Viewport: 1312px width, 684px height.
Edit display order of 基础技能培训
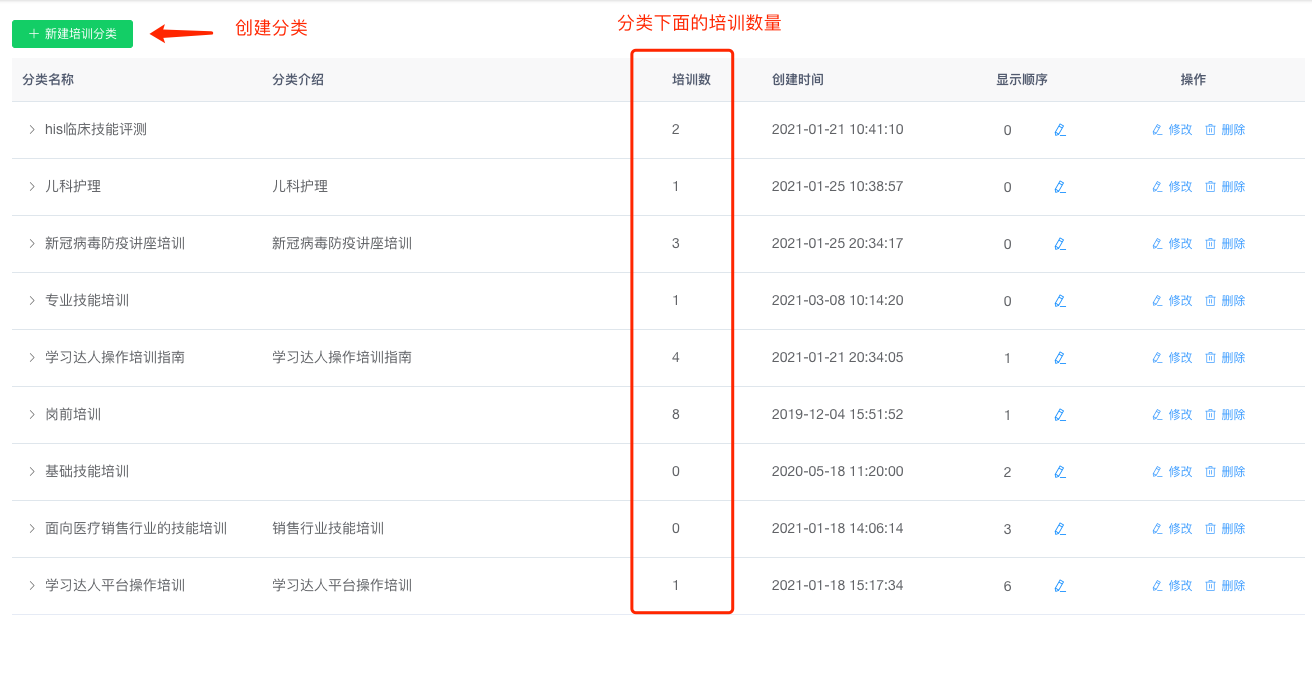(1060, 472)
